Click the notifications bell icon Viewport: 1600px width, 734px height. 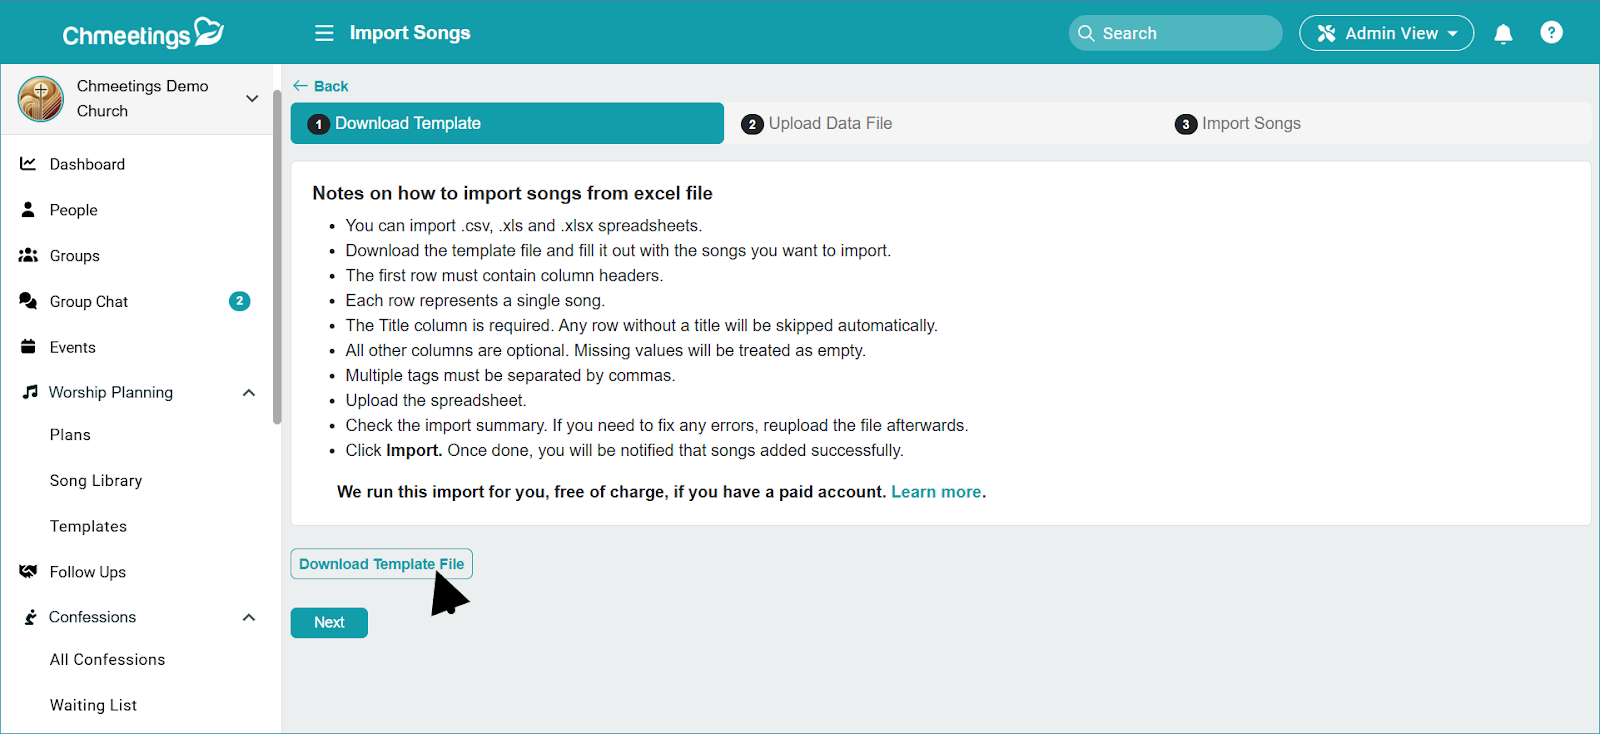click(1503, 34)
